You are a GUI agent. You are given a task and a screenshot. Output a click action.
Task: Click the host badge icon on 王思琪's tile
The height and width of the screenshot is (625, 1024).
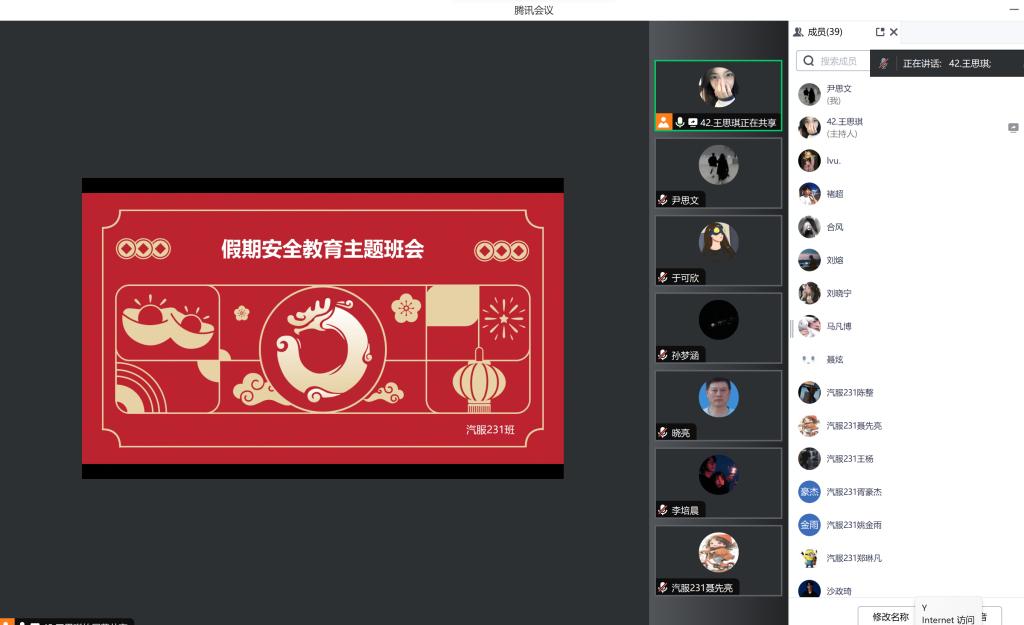[663, 122]
